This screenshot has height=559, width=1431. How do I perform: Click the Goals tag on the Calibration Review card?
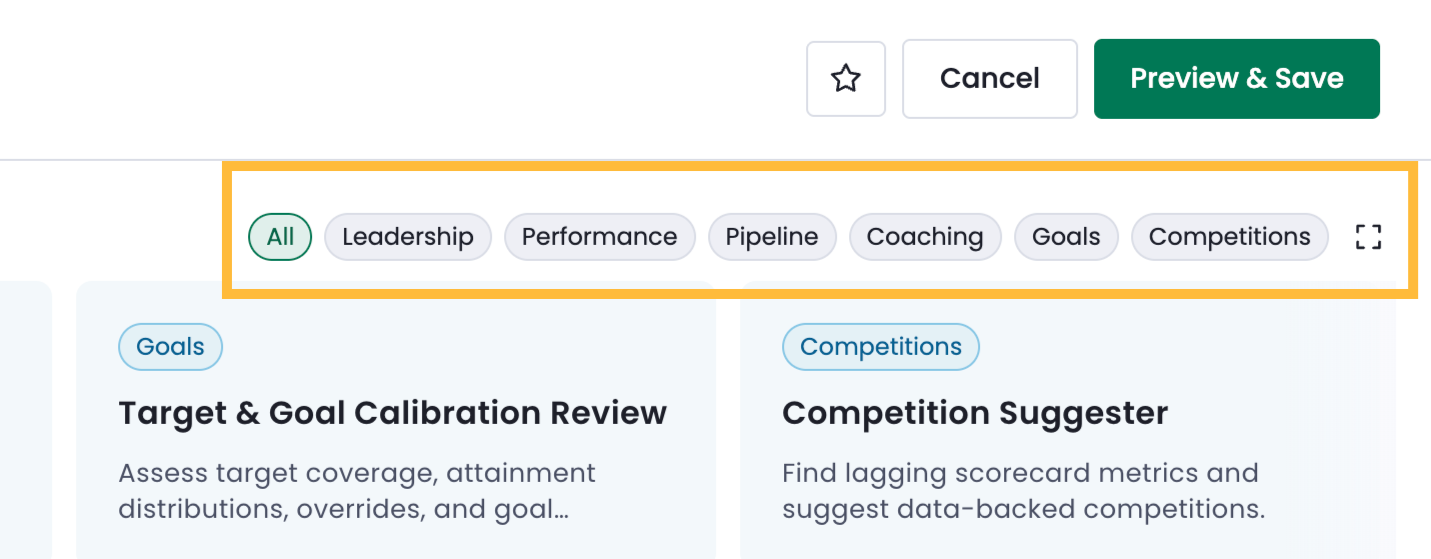point(171,347)
